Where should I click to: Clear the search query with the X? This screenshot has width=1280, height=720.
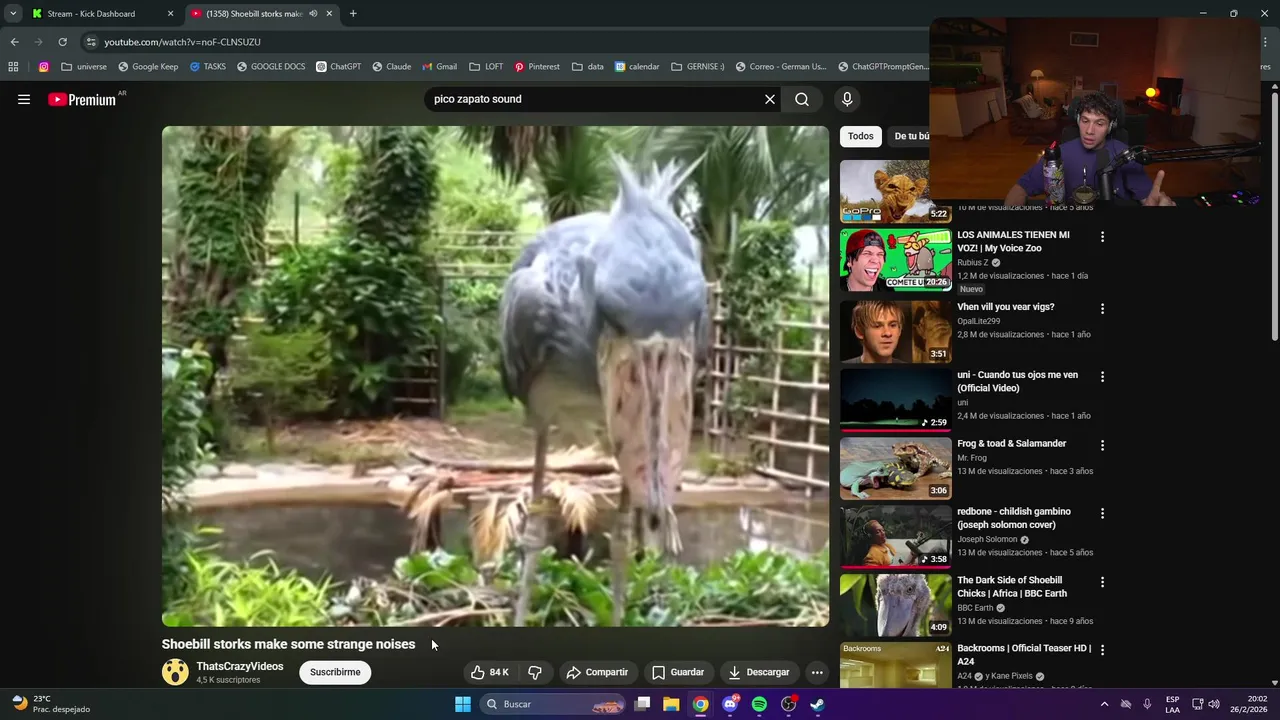[770, 99]
